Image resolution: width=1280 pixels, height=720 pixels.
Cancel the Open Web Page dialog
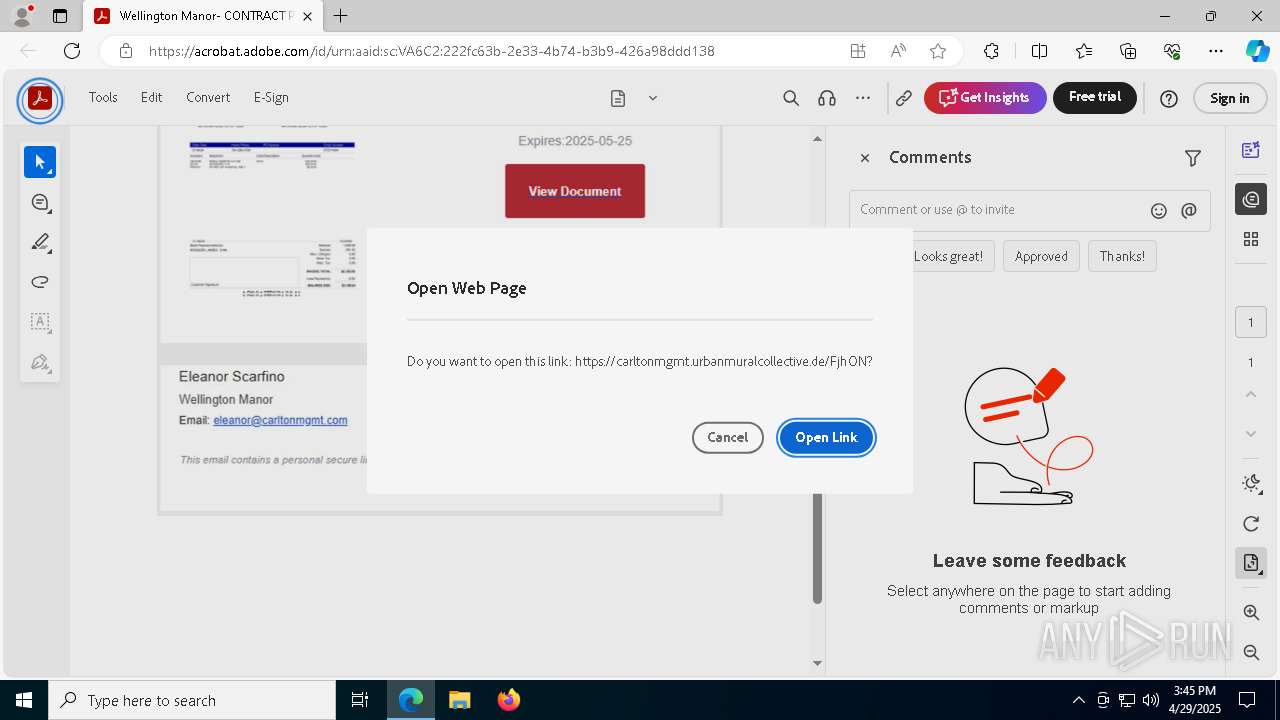728,437
